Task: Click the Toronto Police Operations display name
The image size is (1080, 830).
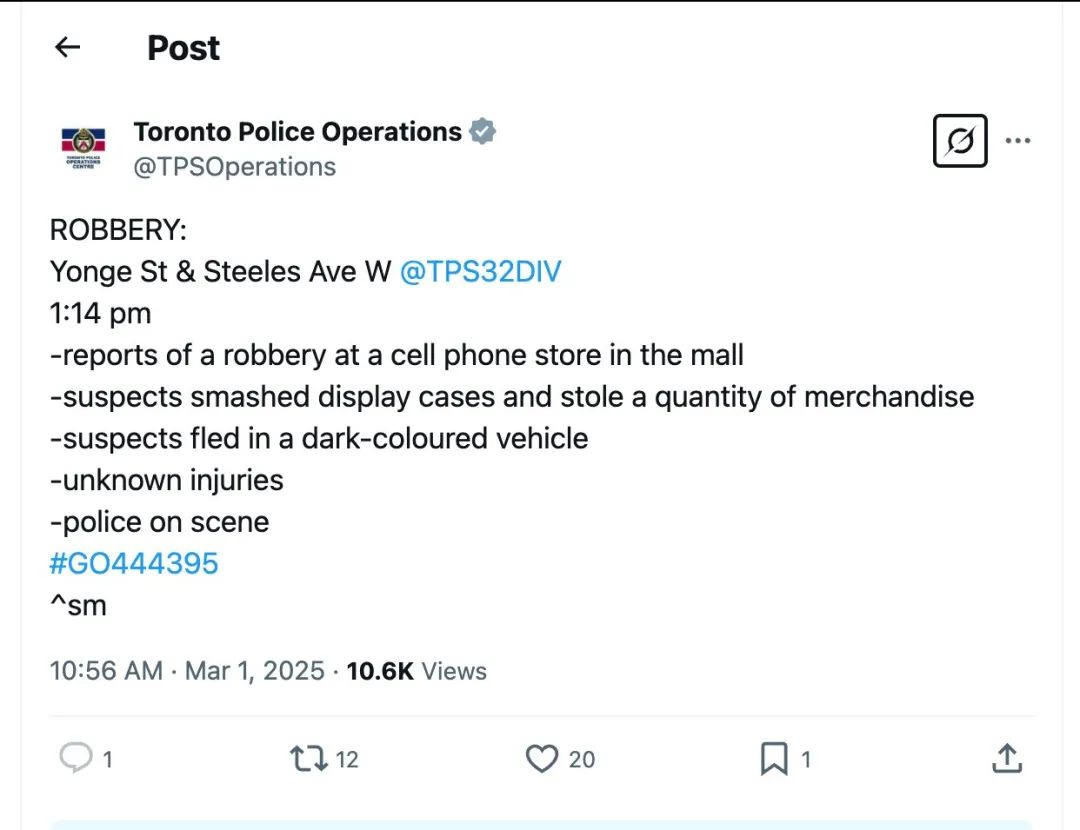Action: click(x=298, y=132)
